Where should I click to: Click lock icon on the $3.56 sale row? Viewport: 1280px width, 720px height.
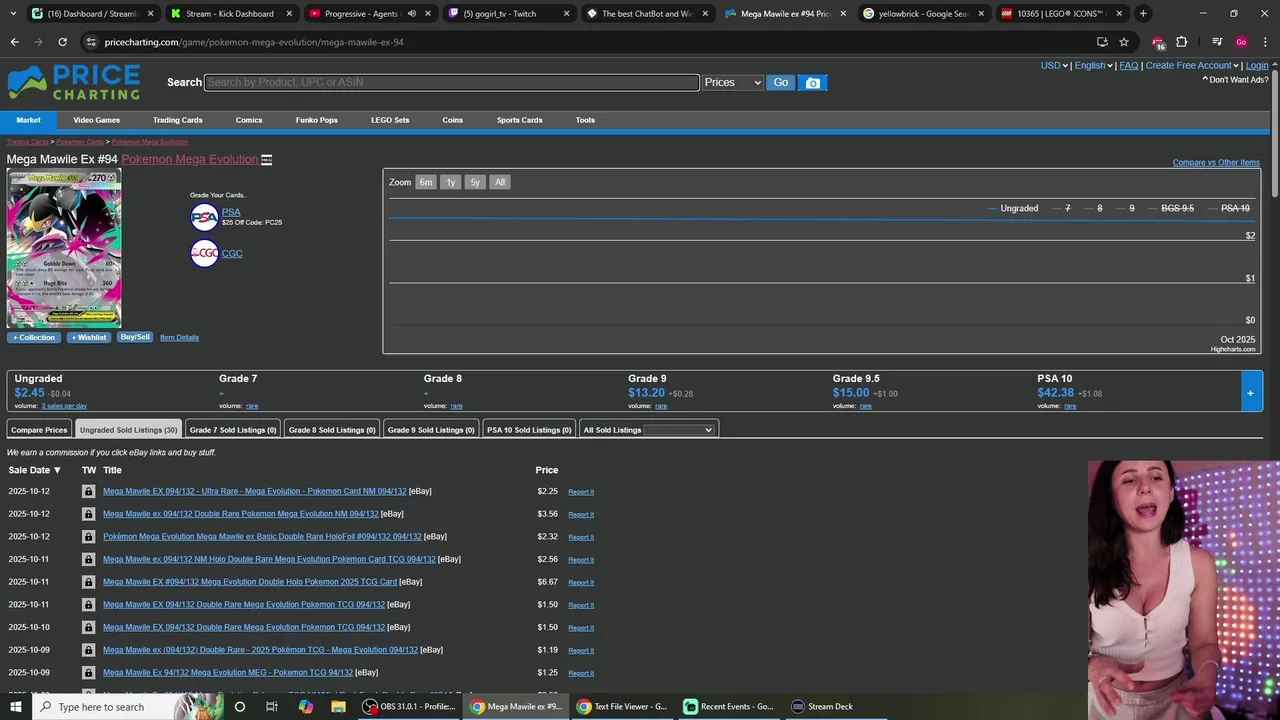88,514
